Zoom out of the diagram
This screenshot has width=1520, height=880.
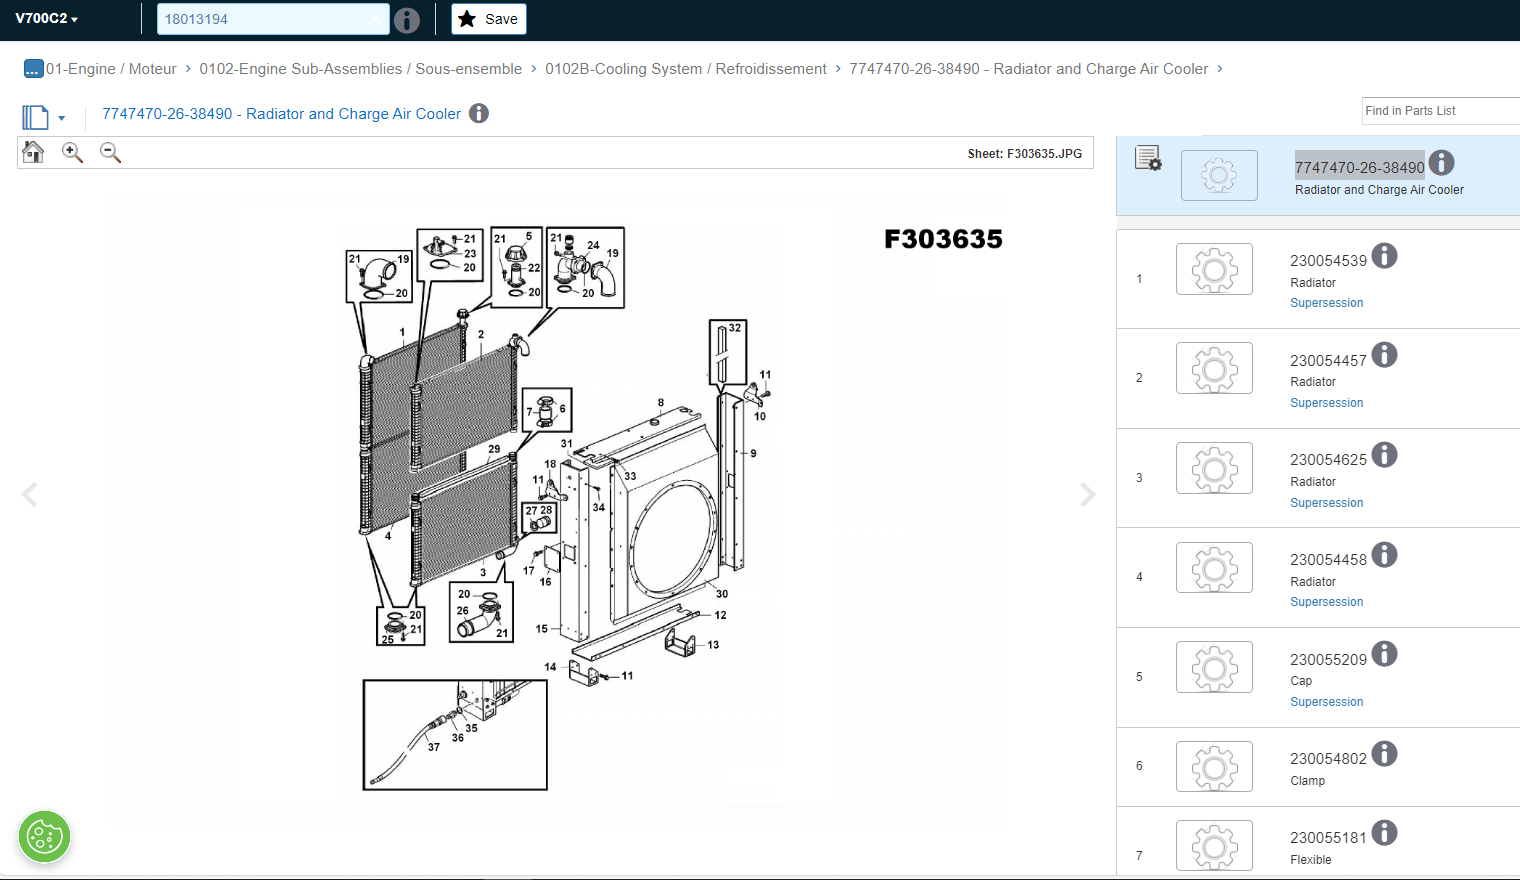tap(110, 152)
